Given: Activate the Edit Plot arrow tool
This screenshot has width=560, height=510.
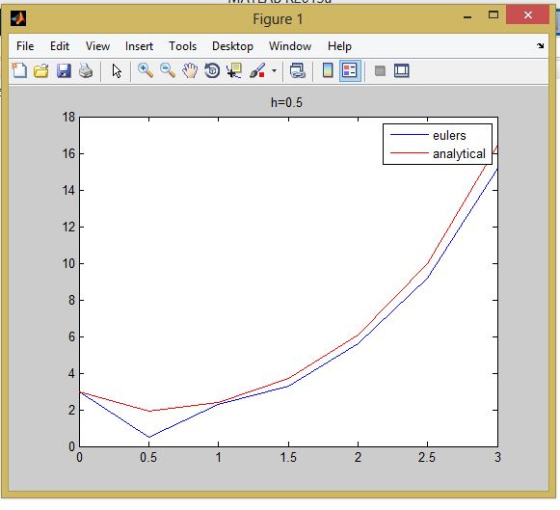Looking at the screenshot, I should pos(116,71).
